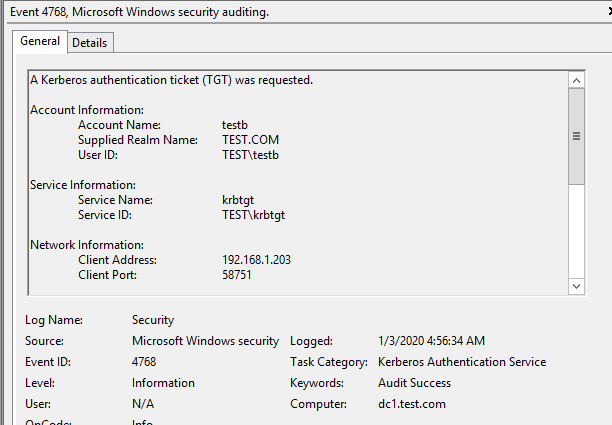Click the User ID value TEST\testb
This screenshot has width=612, height=425.
pyautogui.click(x=250, y=155)
